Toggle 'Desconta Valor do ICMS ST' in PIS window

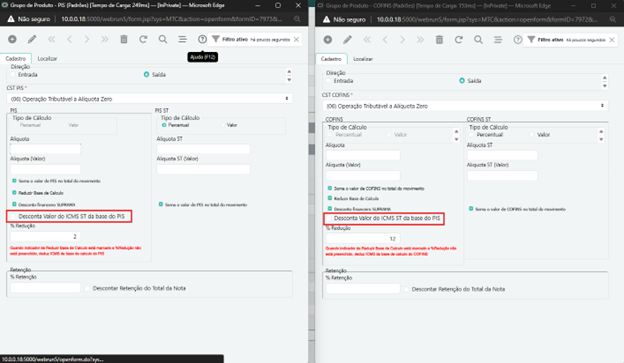point(13,217)
